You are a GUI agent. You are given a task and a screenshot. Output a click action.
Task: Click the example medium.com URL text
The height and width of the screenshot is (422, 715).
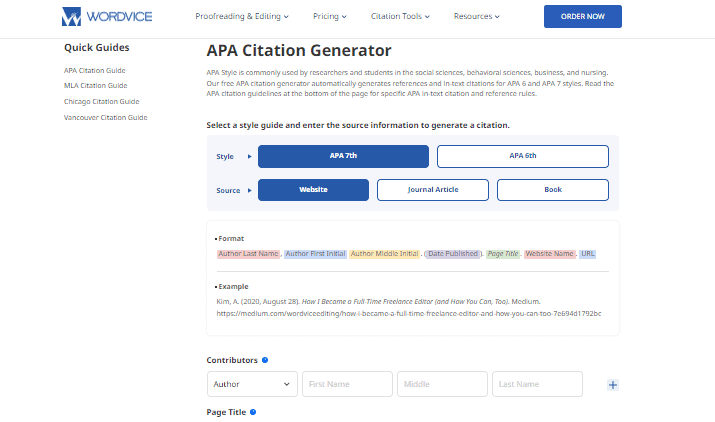(409, 314)
